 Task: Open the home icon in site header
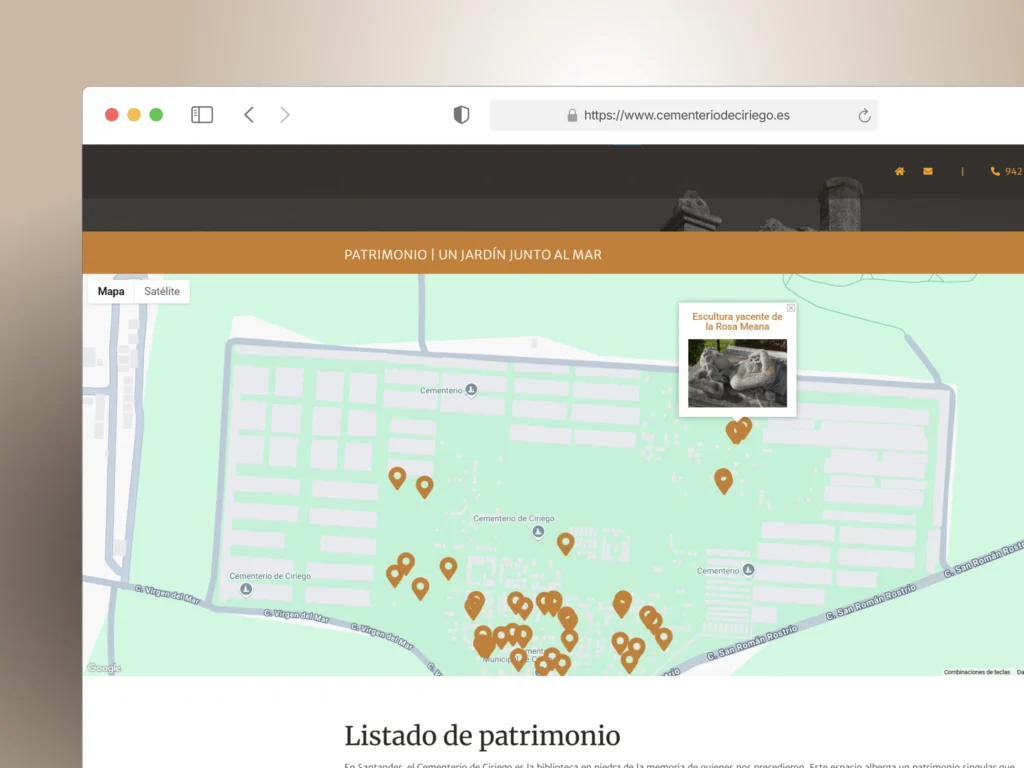(899, 171)
